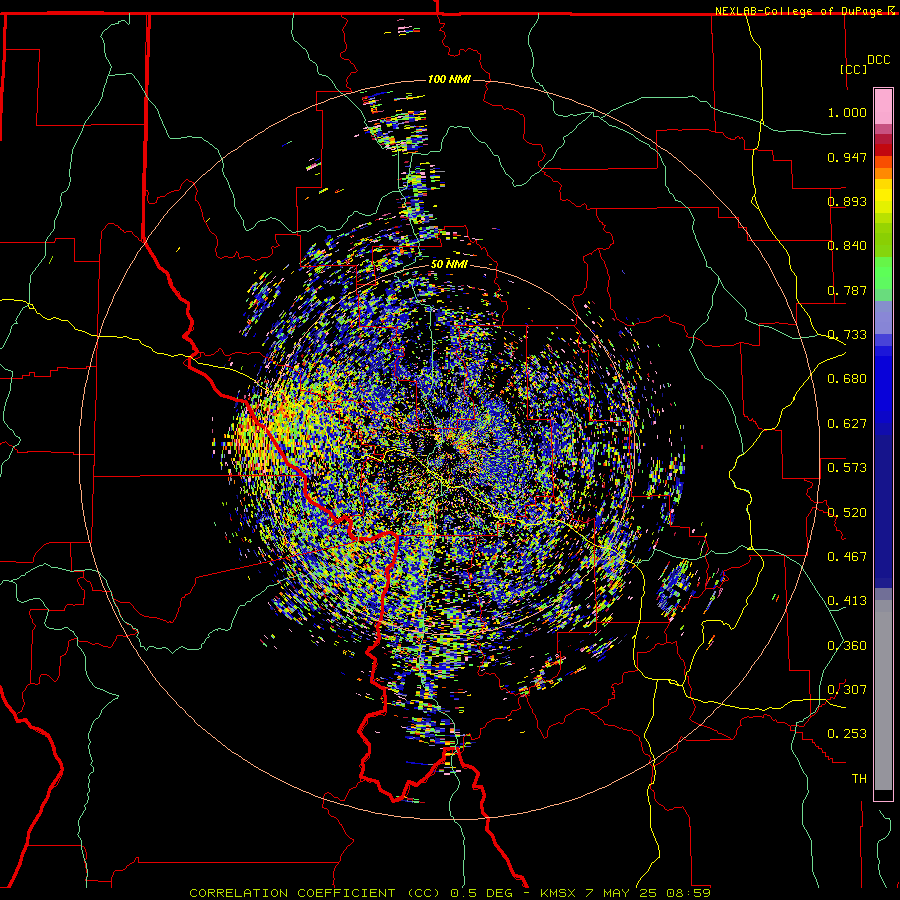Click the 50 NMI range ring label
Image resolution: width=900 pixels, height=900 pixels.
(449, 264)
